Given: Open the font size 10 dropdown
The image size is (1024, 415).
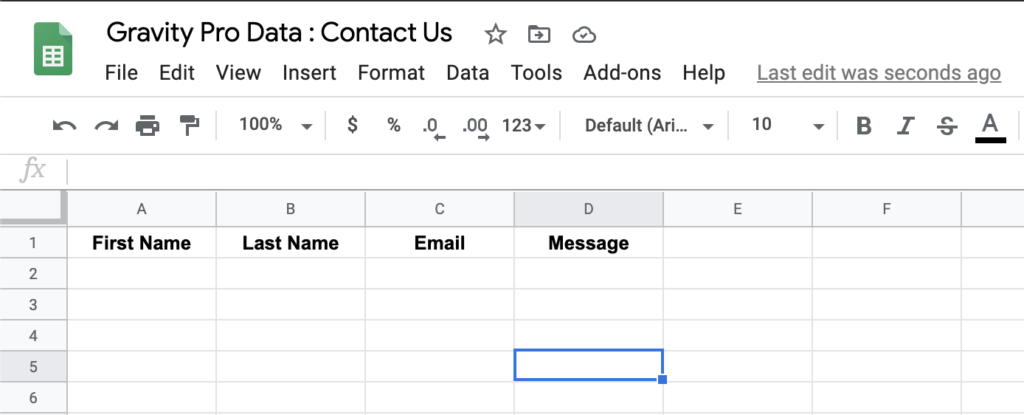Looking at the screenshot, I should tap(788, 125).
